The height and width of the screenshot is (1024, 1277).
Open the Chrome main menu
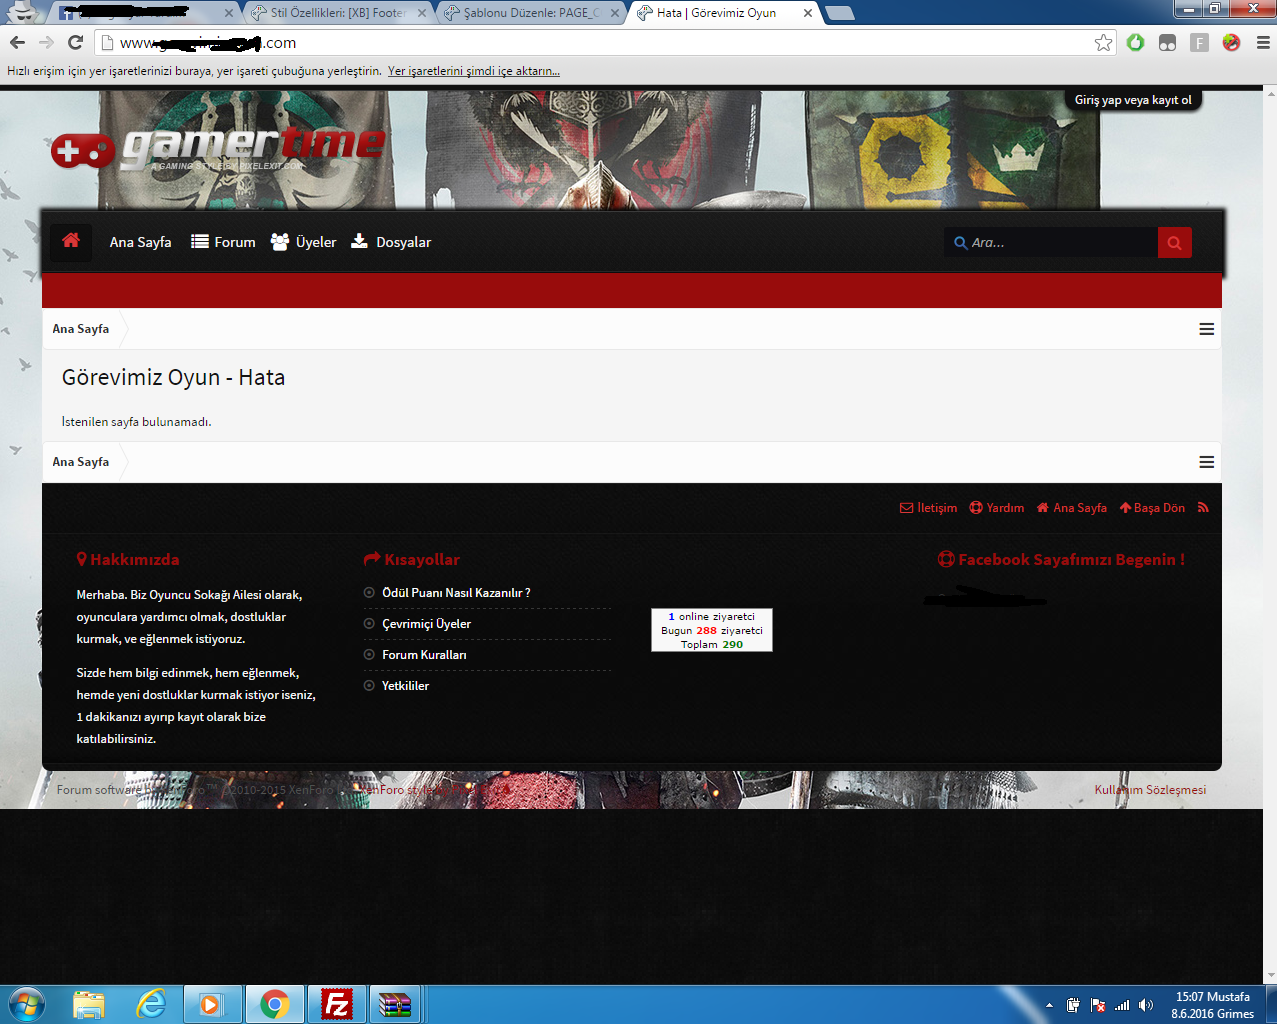[1262, 42]
